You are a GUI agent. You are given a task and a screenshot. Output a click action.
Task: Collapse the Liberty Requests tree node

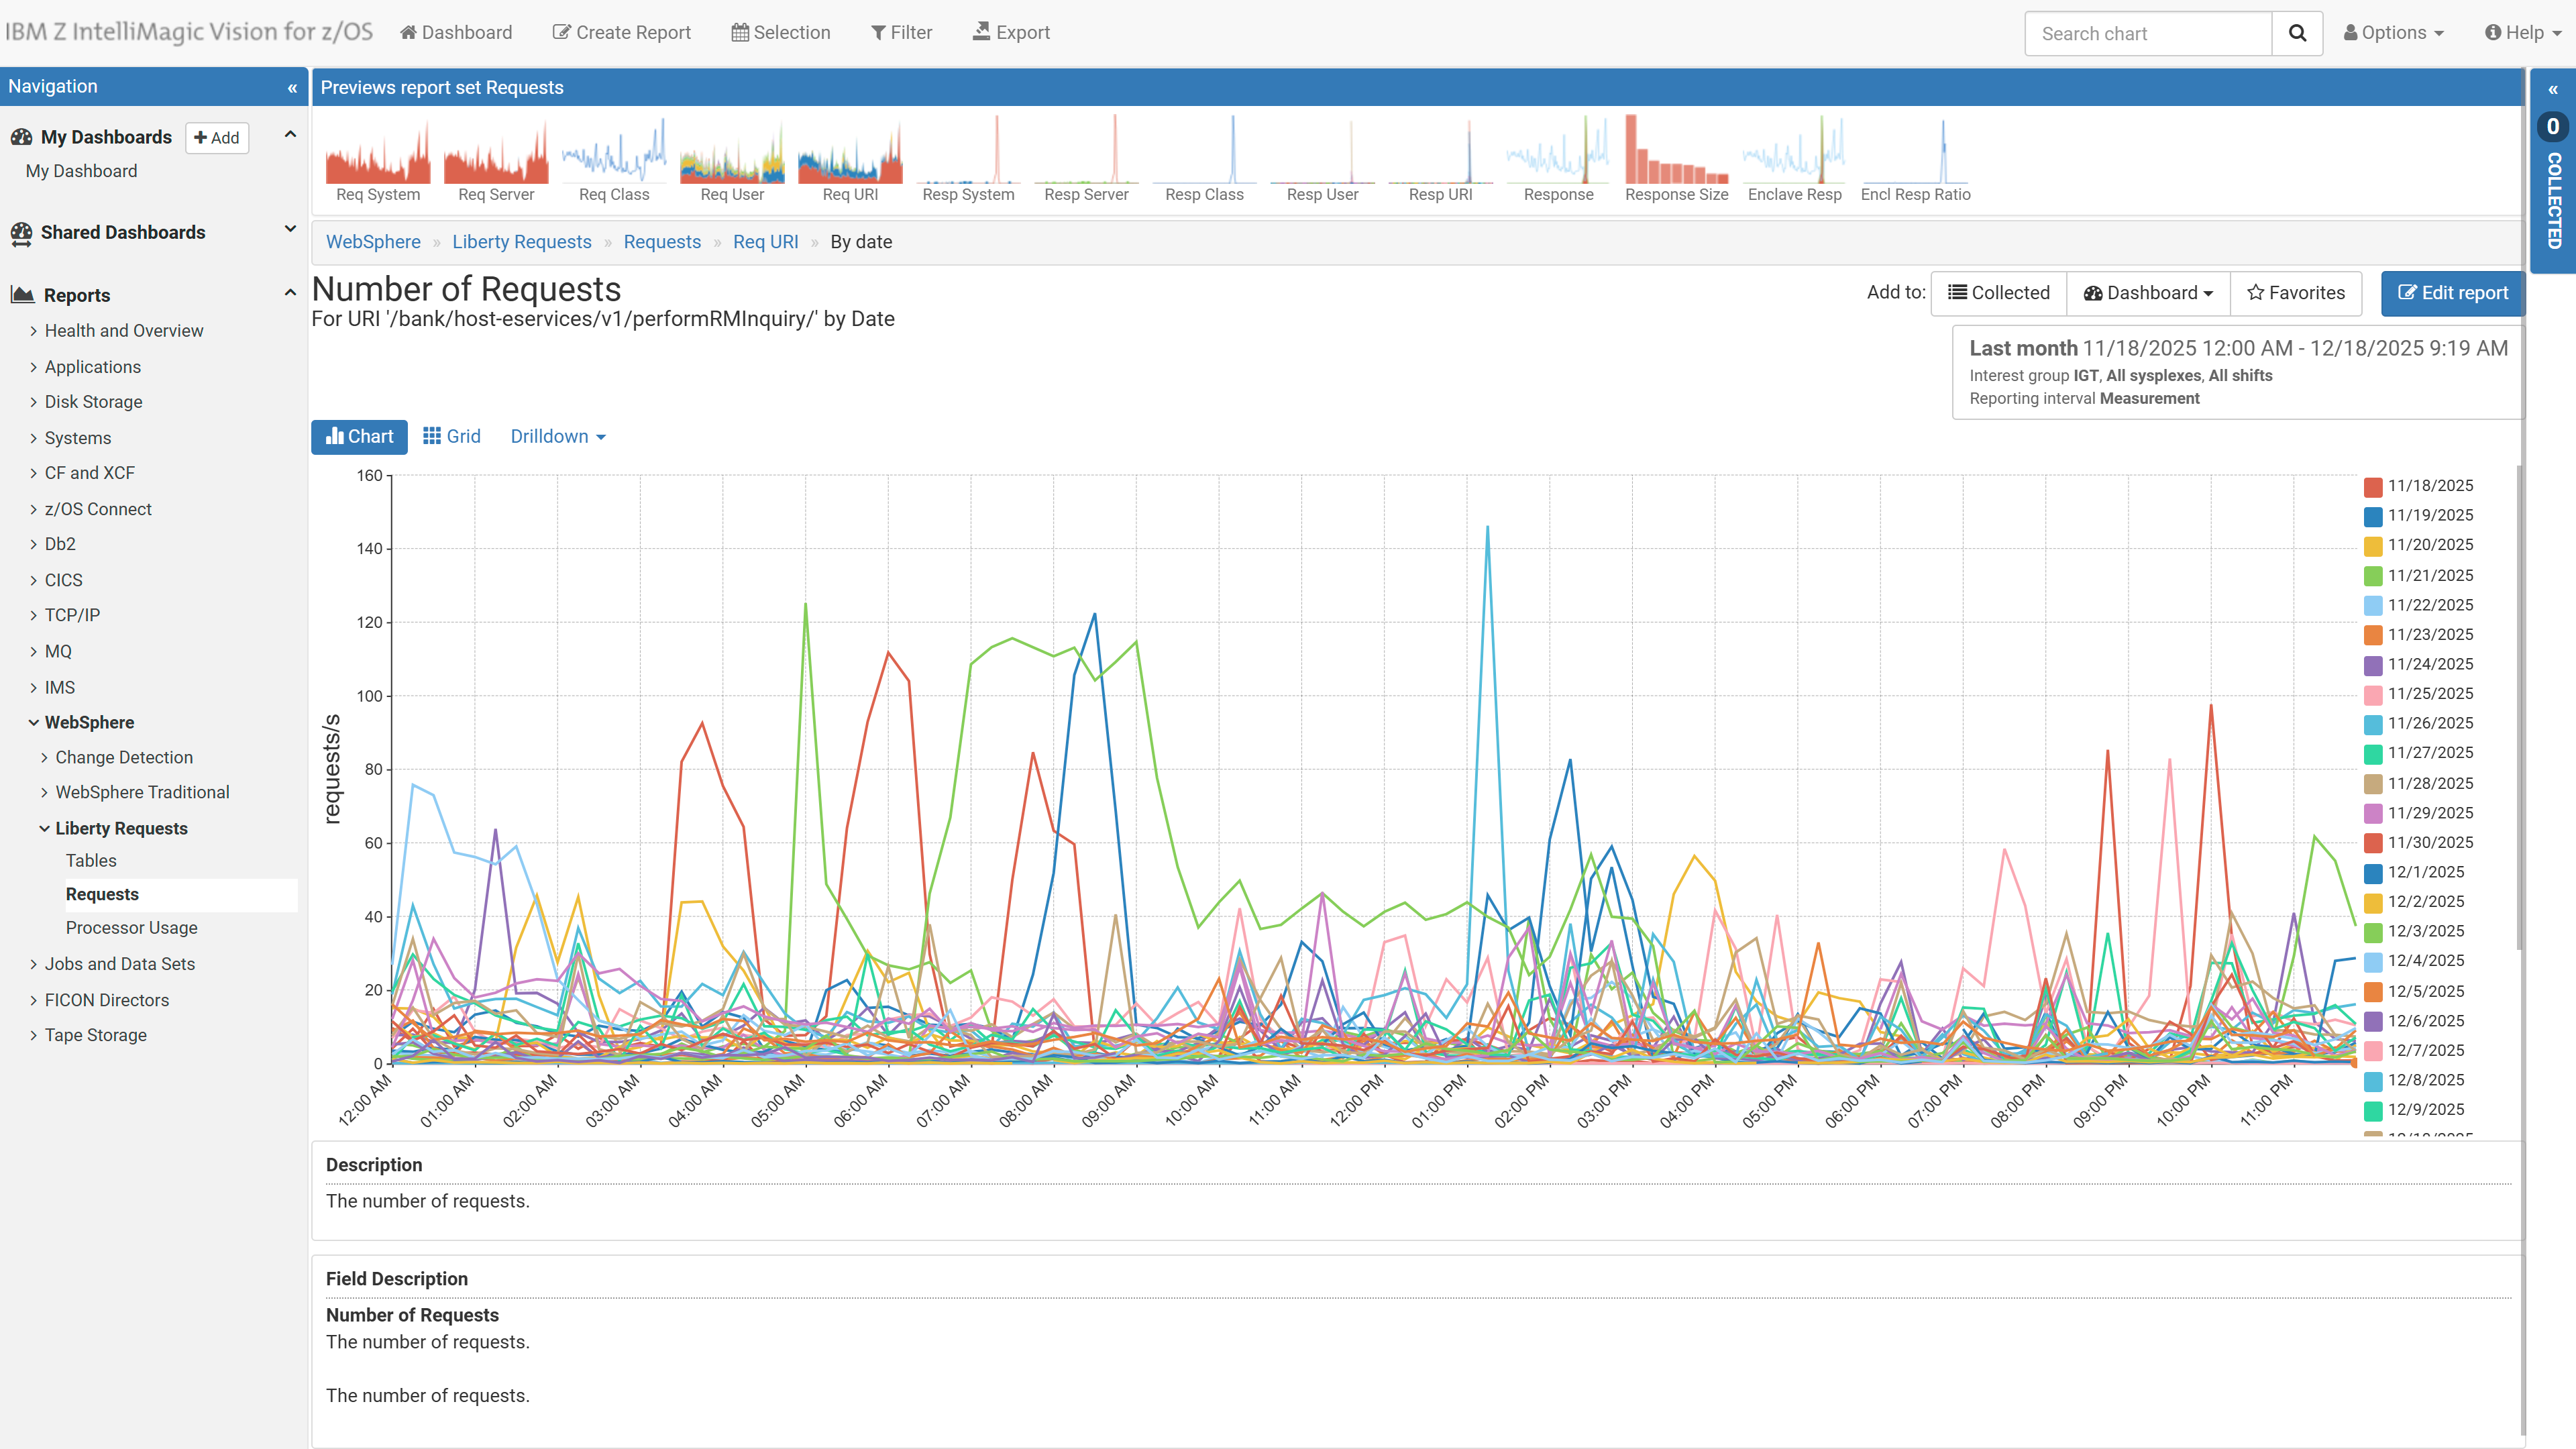[x=45, y=828]
